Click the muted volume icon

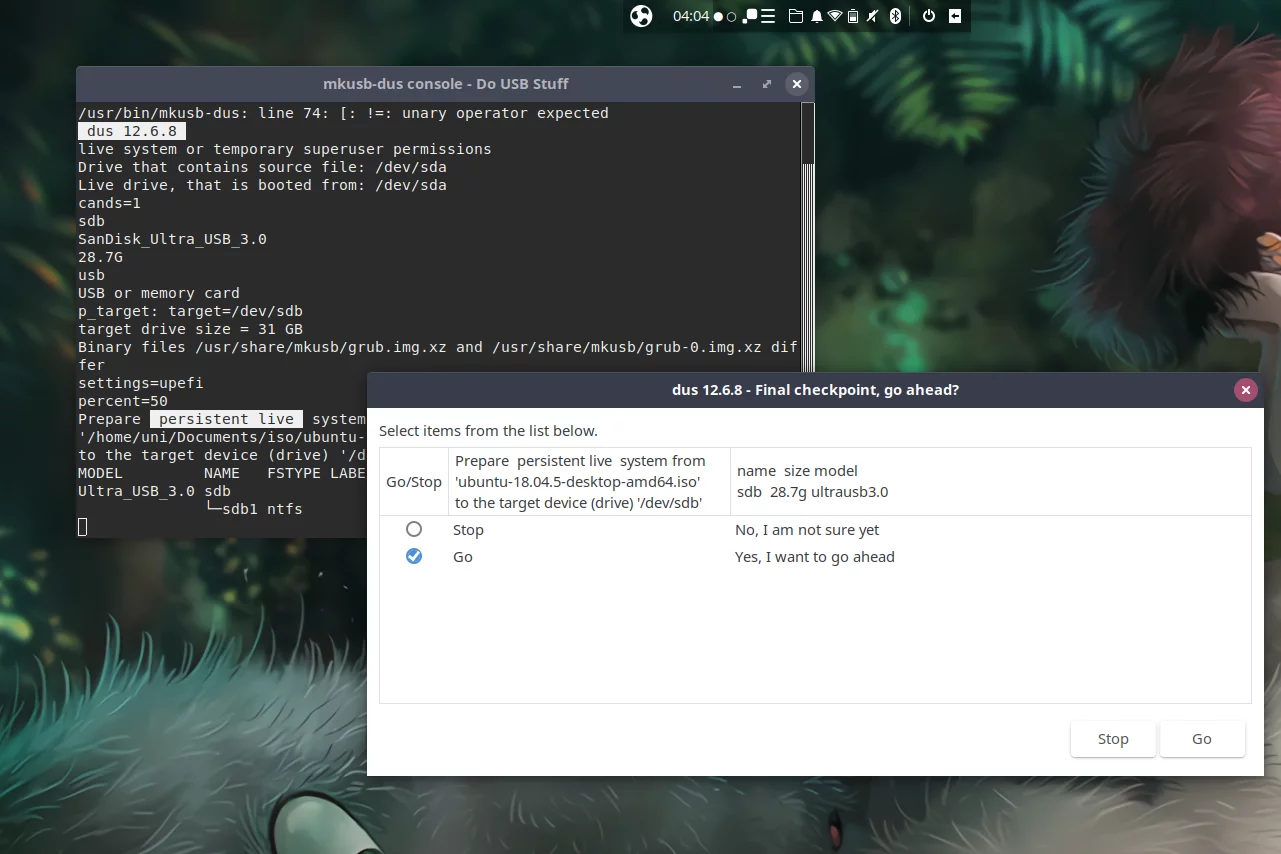873,16
